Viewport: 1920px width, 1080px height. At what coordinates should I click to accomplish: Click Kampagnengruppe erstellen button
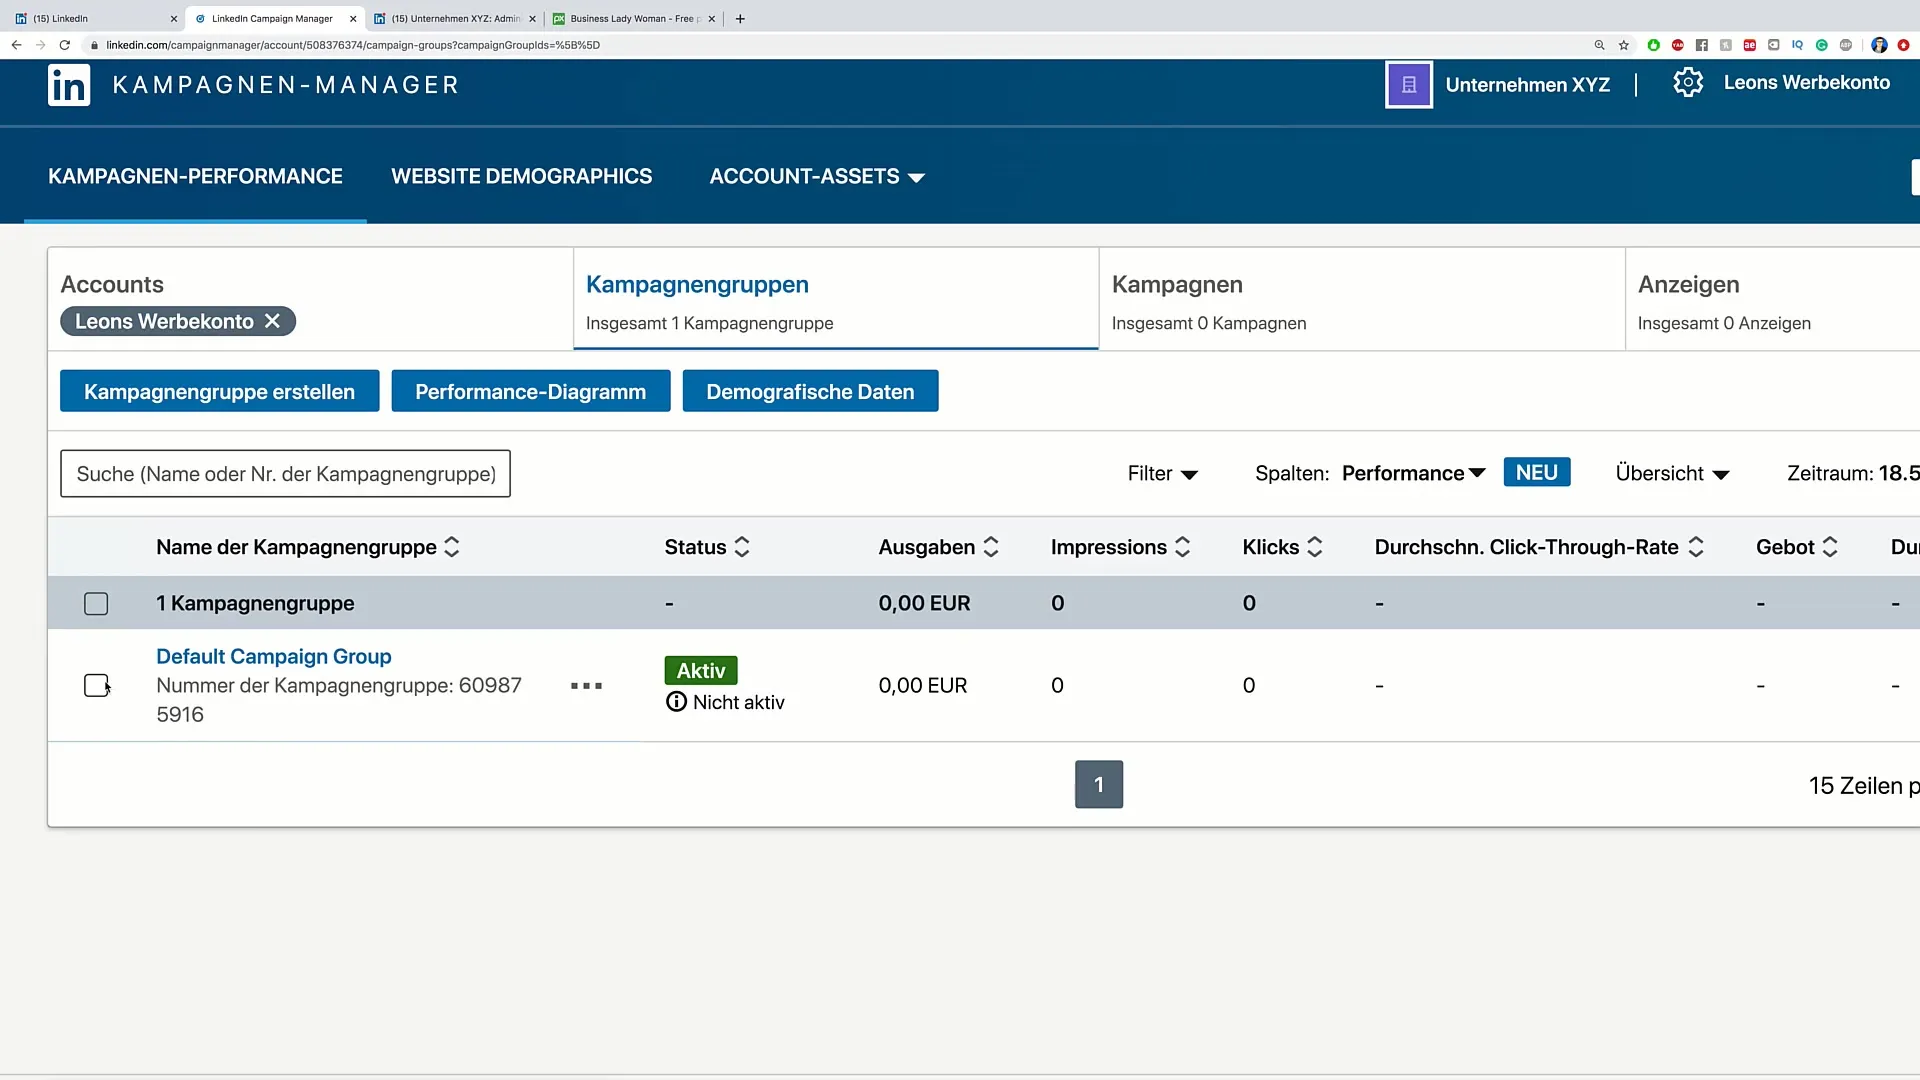point(219,392)
